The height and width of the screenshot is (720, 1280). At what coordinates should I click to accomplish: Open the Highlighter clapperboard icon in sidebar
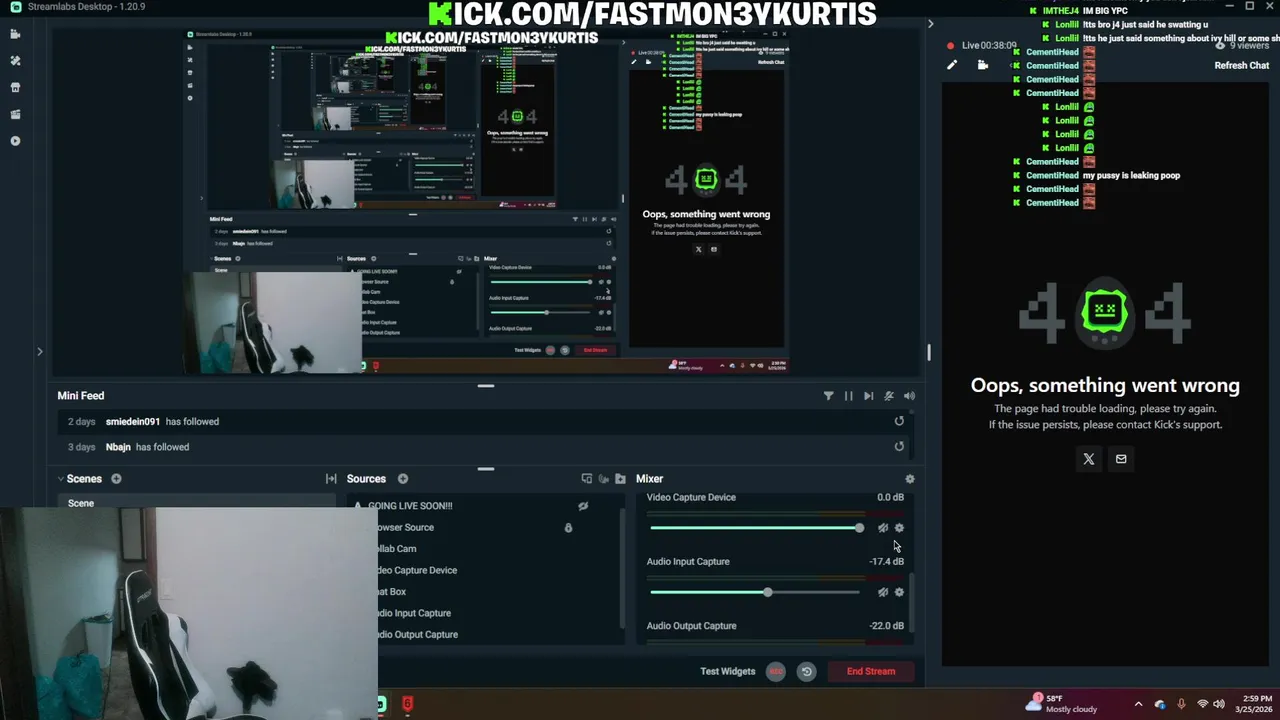(15, 115)
